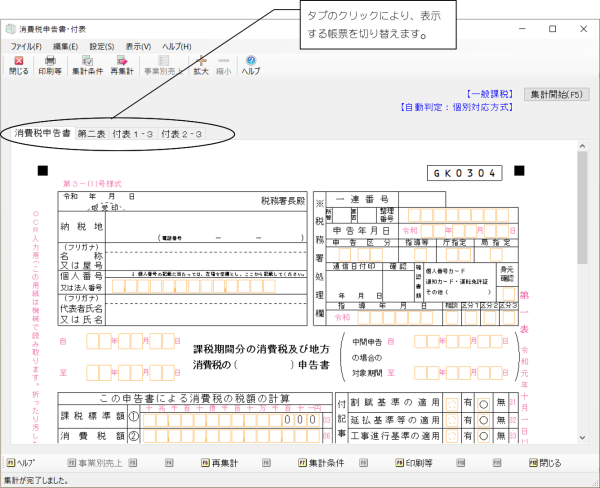600x488 pixels.
Task: Open 印刷等 from the toolbar
Action: pos(49,65)
